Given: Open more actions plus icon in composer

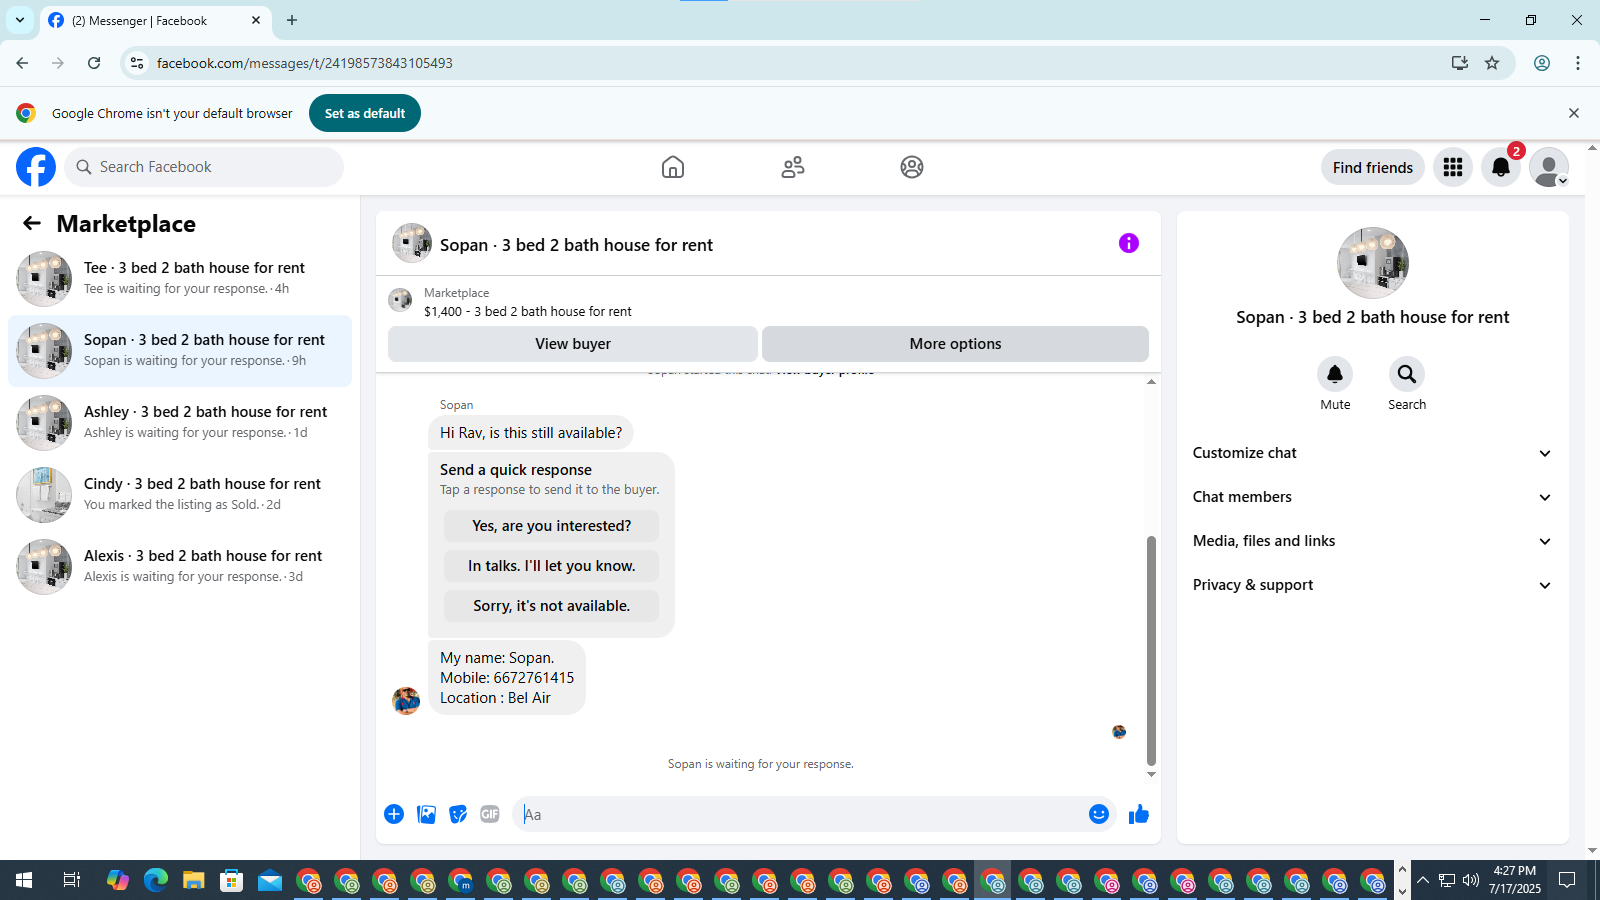Looking at the screenshot, I should (x=394, y=814).
